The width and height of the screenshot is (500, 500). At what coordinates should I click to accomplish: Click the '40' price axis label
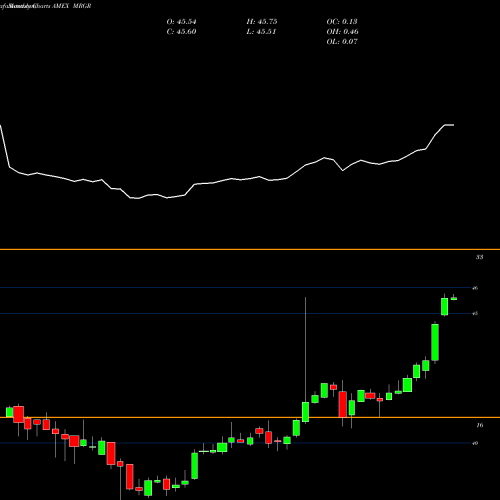pyautogui.click(x=475, y=443)
